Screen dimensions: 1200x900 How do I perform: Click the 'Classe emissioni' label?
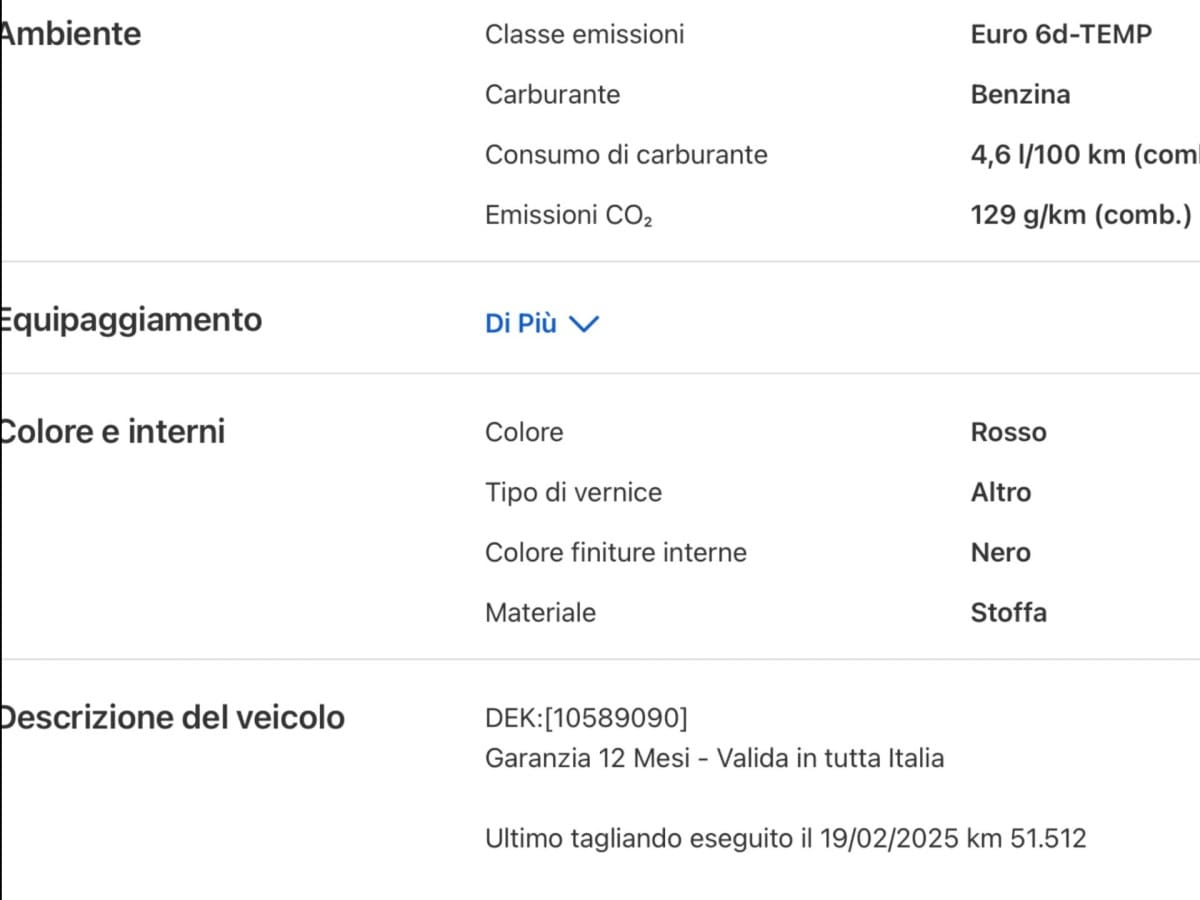tap(584, 34)
